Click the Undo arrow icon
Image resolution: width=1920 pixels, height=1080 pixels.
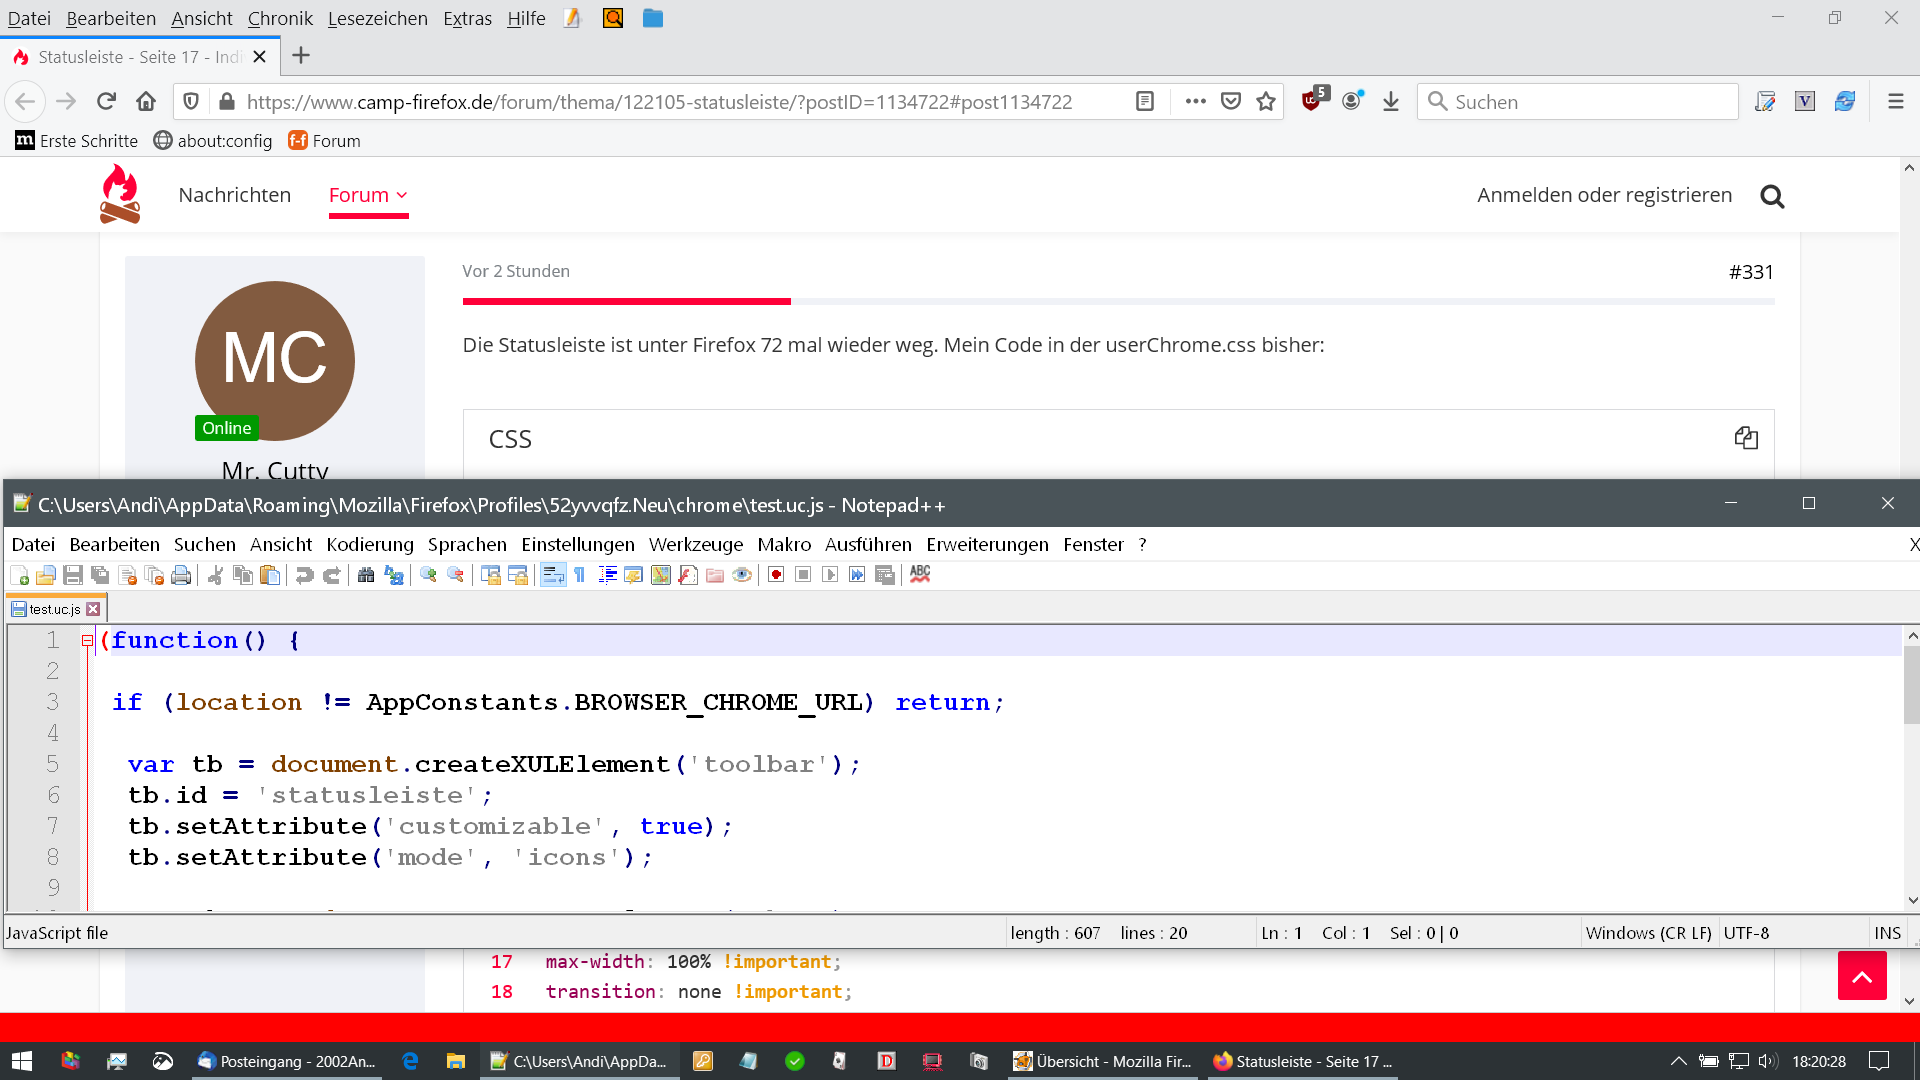(305, 575)
